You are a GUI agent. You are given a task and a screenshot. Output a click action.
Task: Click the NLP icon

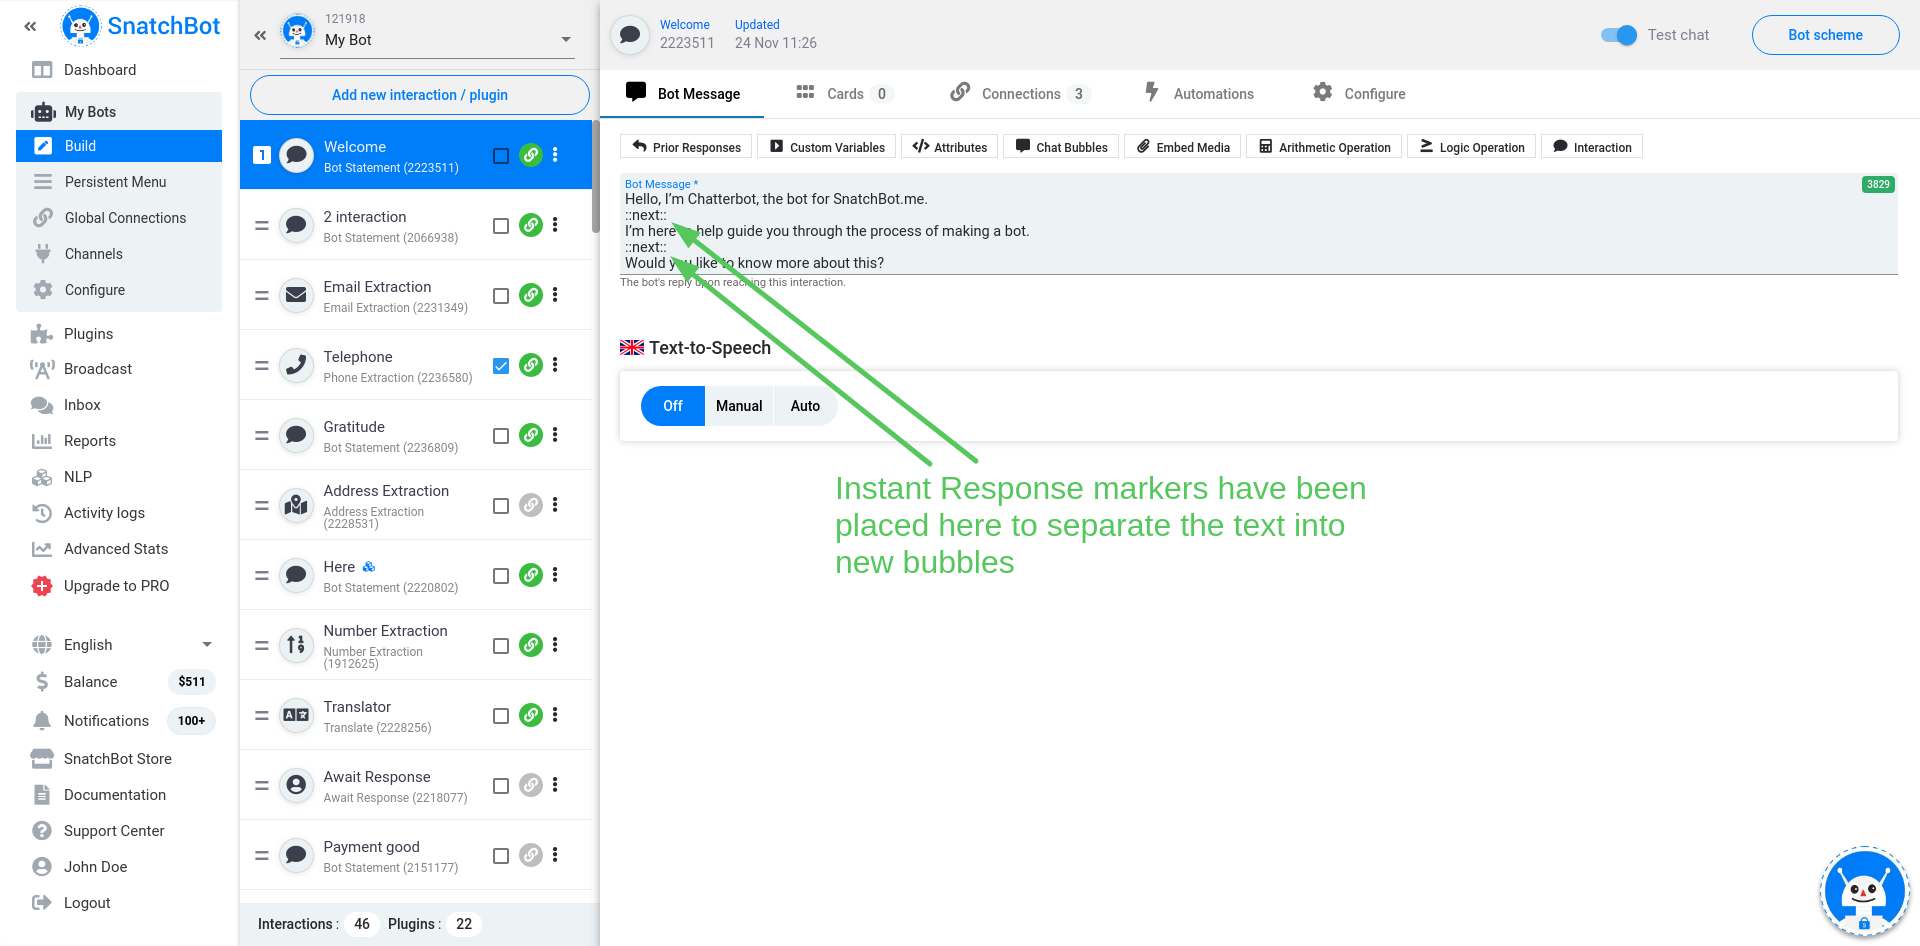[x=42, y=477]
